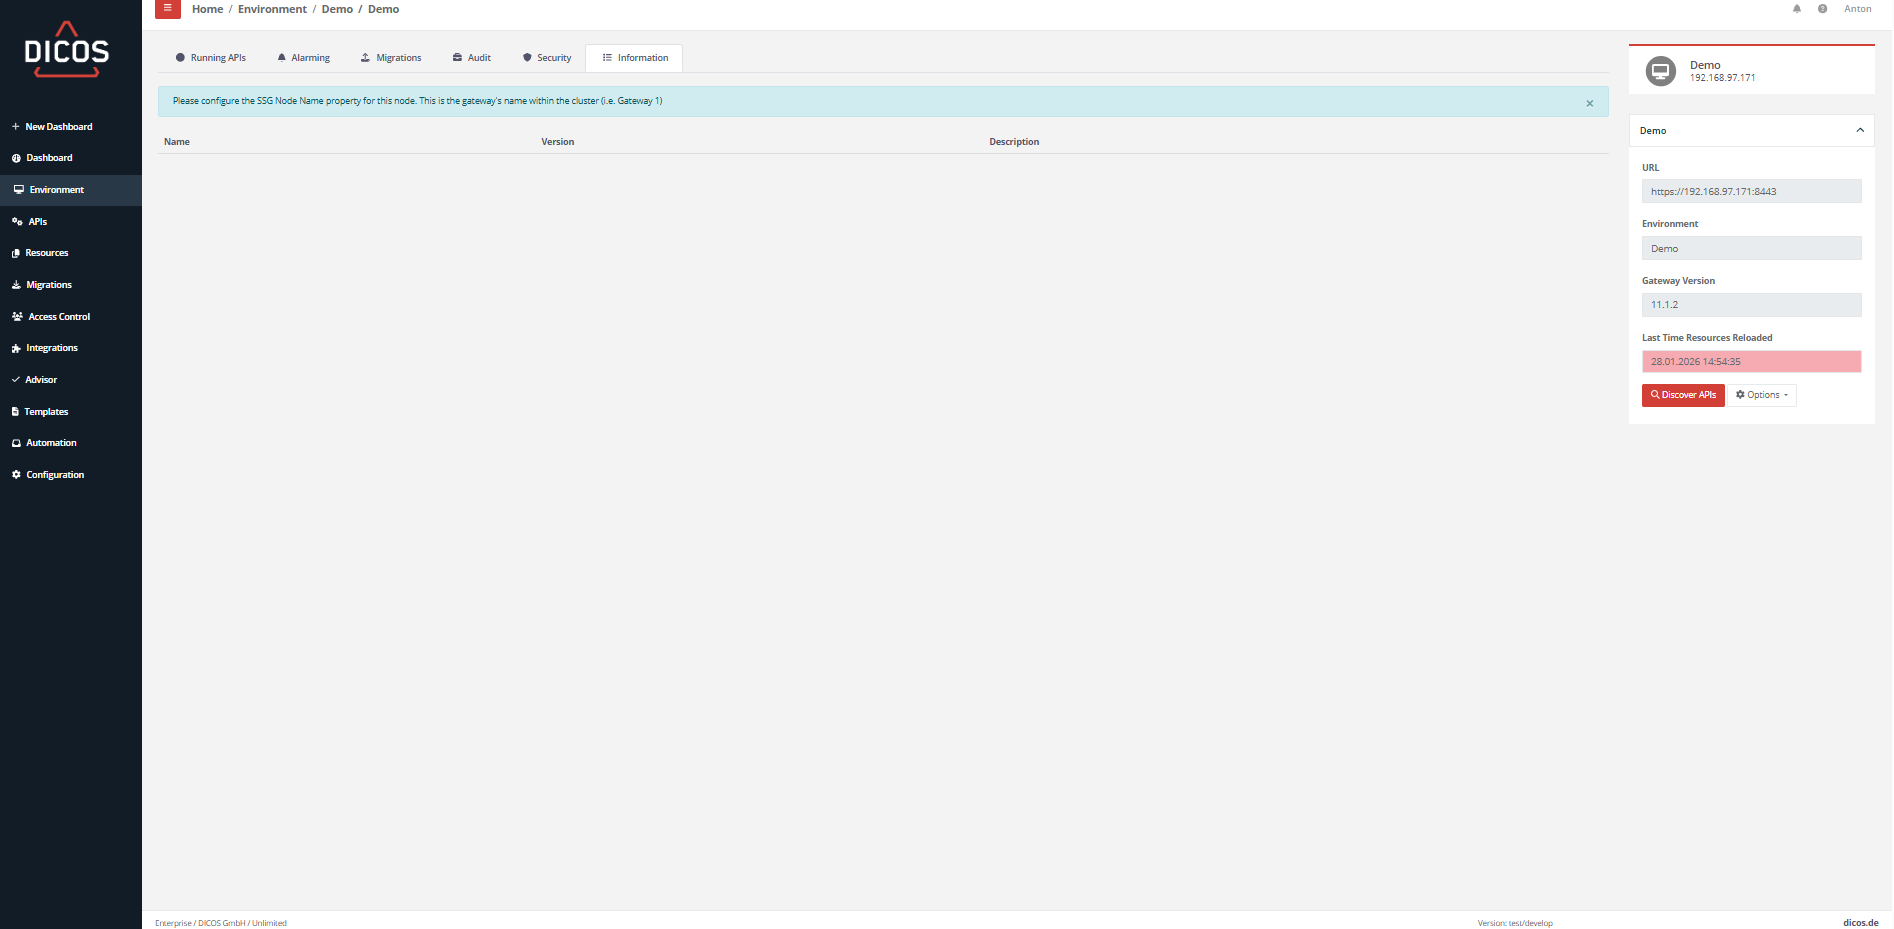
Task: Open the Anton user menu
Action: coord(1857,9)
